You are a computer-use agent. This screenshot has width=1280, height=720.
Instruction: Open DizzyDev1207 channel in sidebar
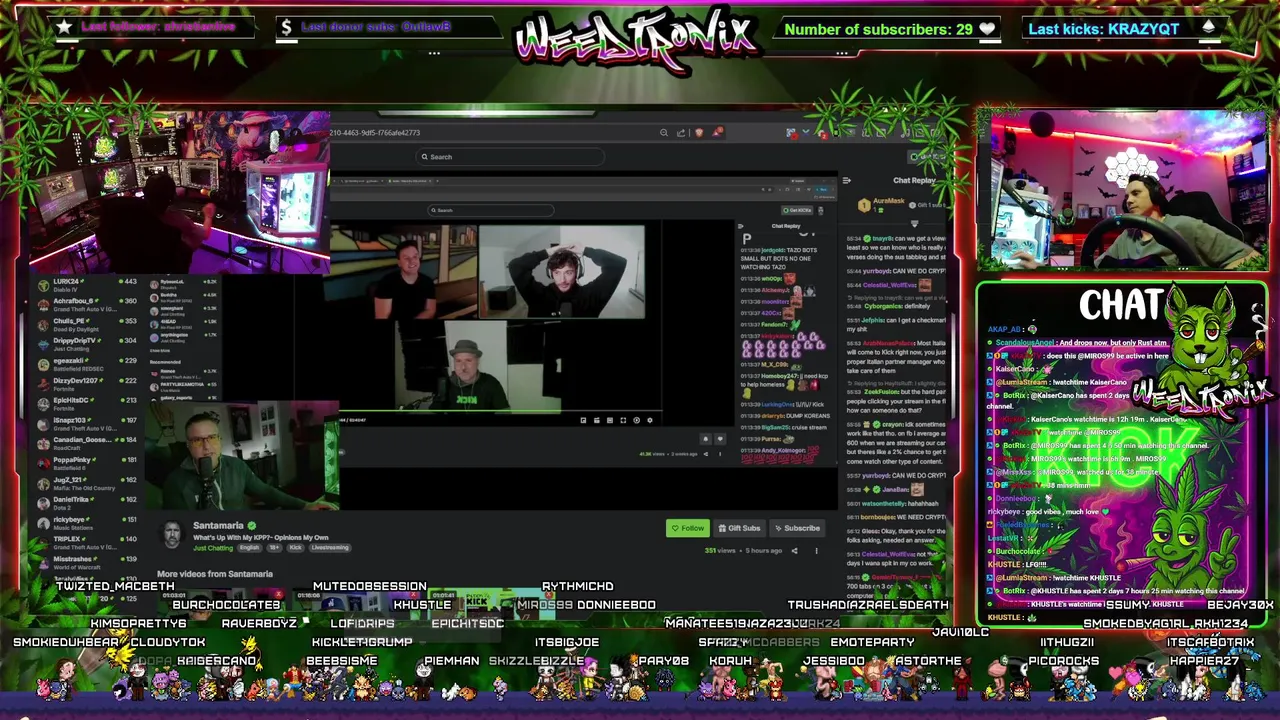coord(86,383)
